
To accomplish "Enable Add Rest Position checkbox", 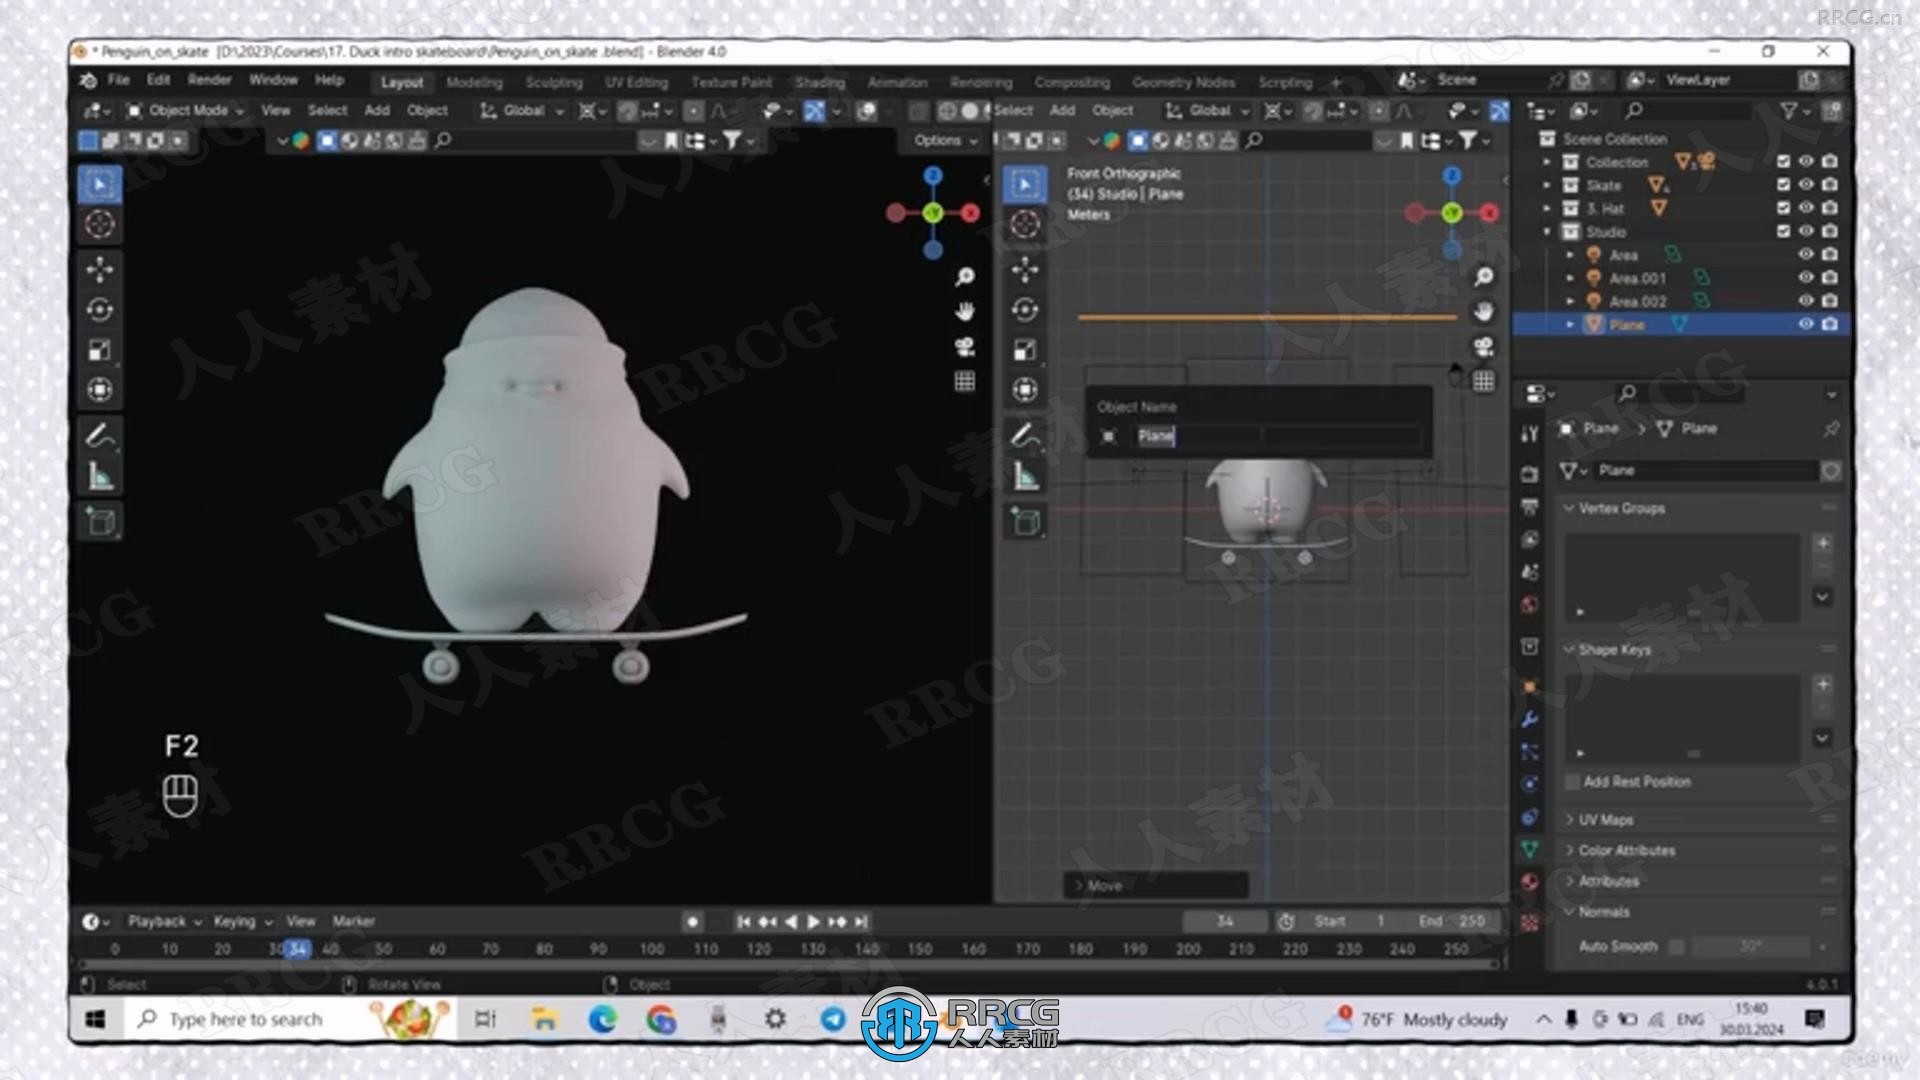I will point(1574,782).
